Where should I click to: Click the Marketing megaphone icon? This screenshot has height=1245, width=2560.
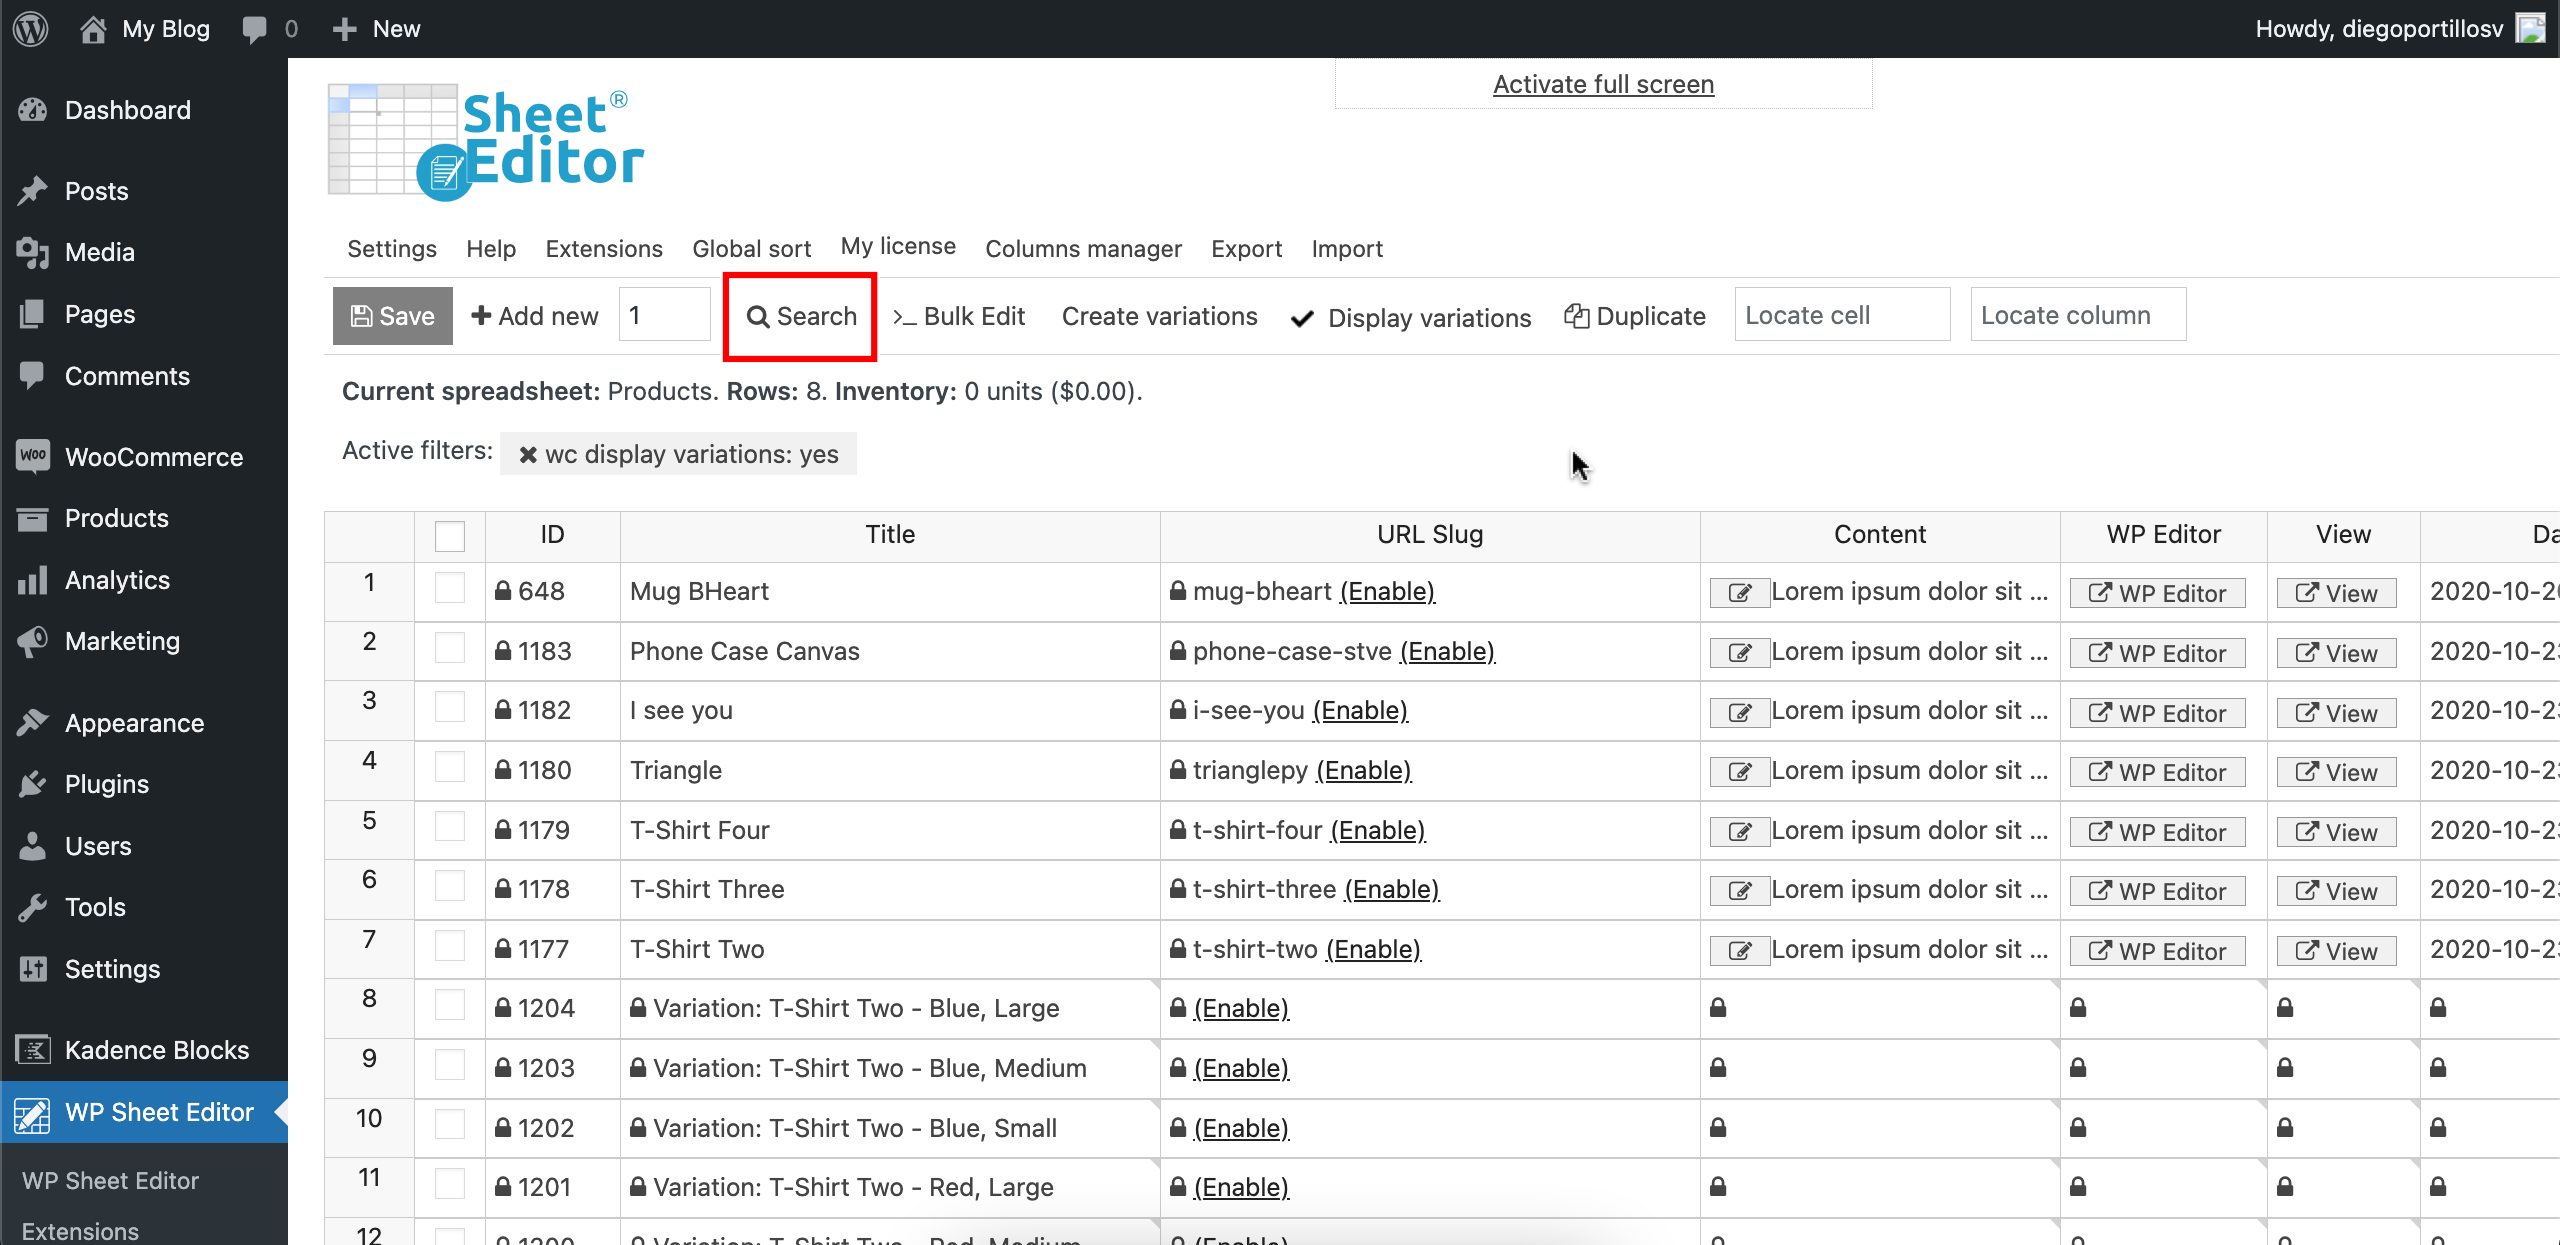33,641
